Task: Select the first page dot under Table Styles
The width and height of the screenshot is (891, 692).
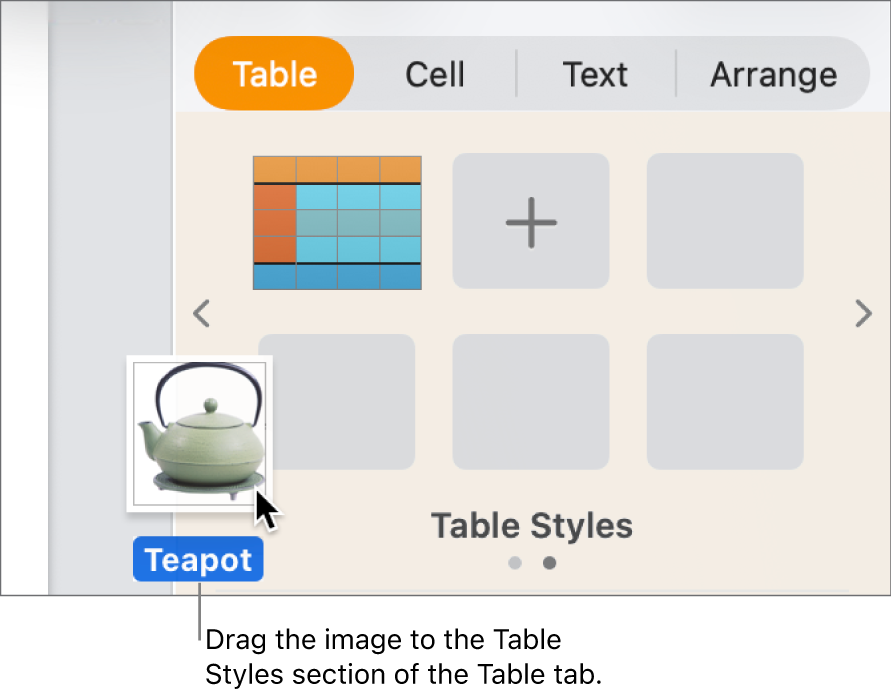Action: [515, 563]
